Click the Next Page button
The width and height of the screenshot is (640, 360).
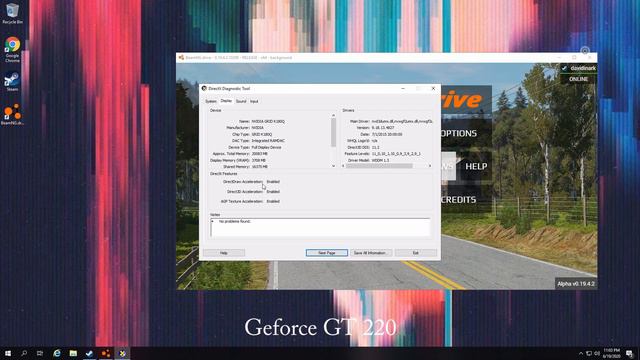(x=327, y=253)
